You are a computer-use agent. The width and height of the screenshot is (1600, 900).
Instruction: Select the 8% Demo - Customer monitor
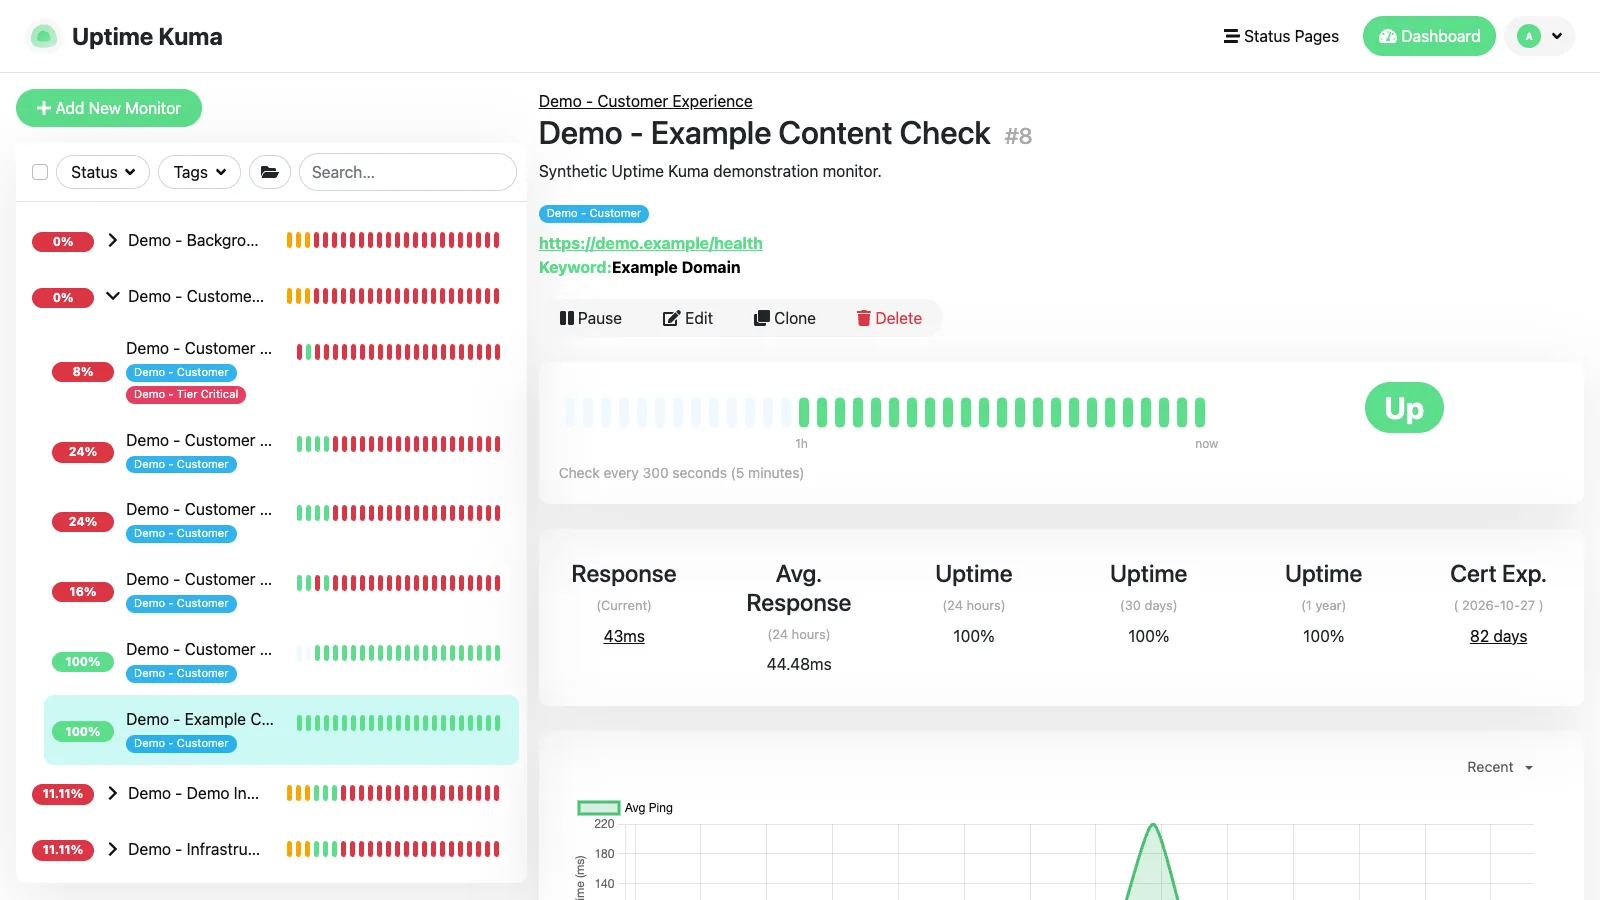click(x=281, y=372)
